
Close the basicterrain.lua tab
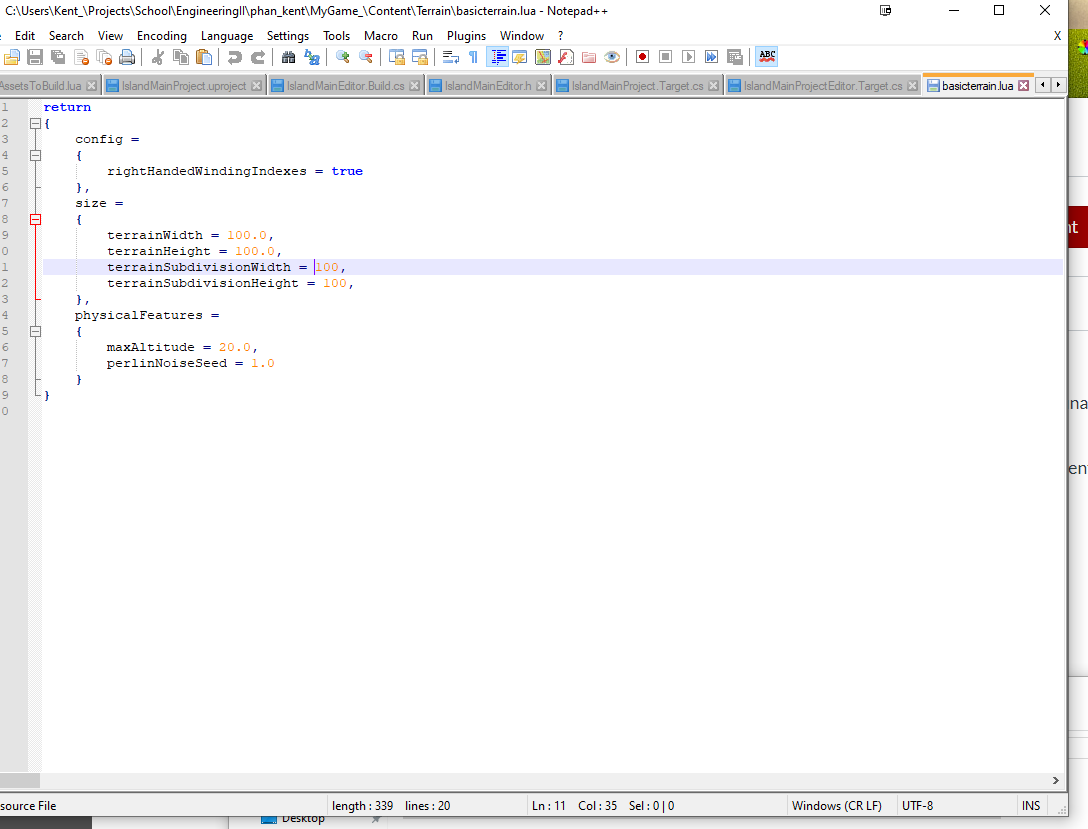coord(1023,86)
